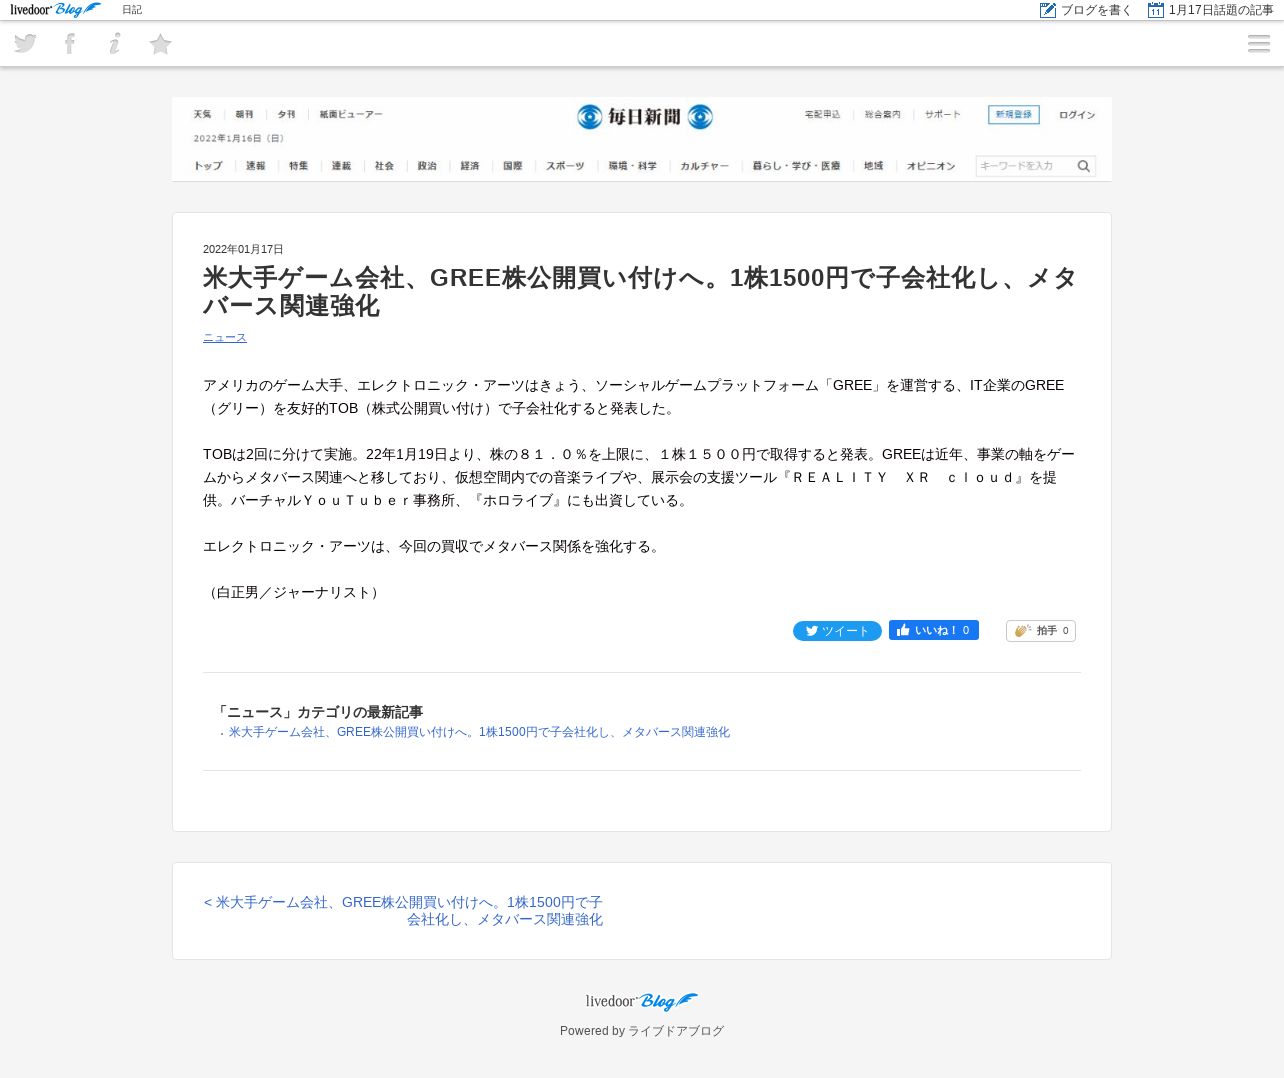
Task: Click the search magnifier in the newspaper header
Action: [1083, 166]
